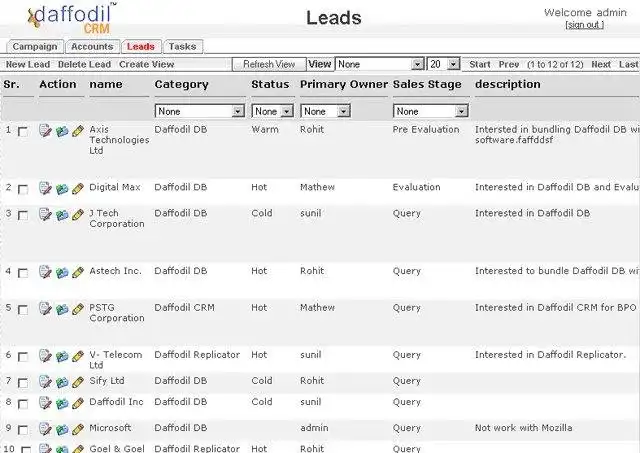This screenshot has width=640, height=453.
Task: Edit Digital Max with yellow pencil icon
Action: pos(78,189)
